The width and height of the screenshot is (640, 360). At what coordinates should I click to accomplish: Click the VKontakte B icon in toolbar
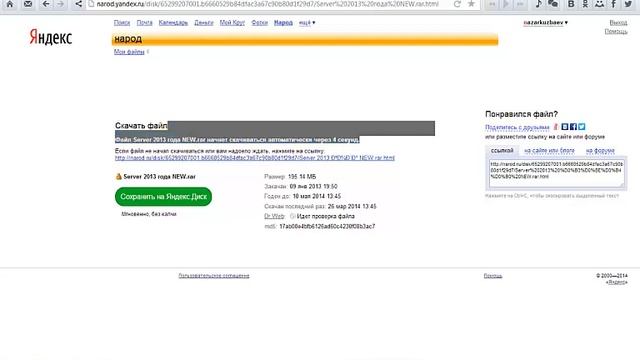click(x=571, y=4)
